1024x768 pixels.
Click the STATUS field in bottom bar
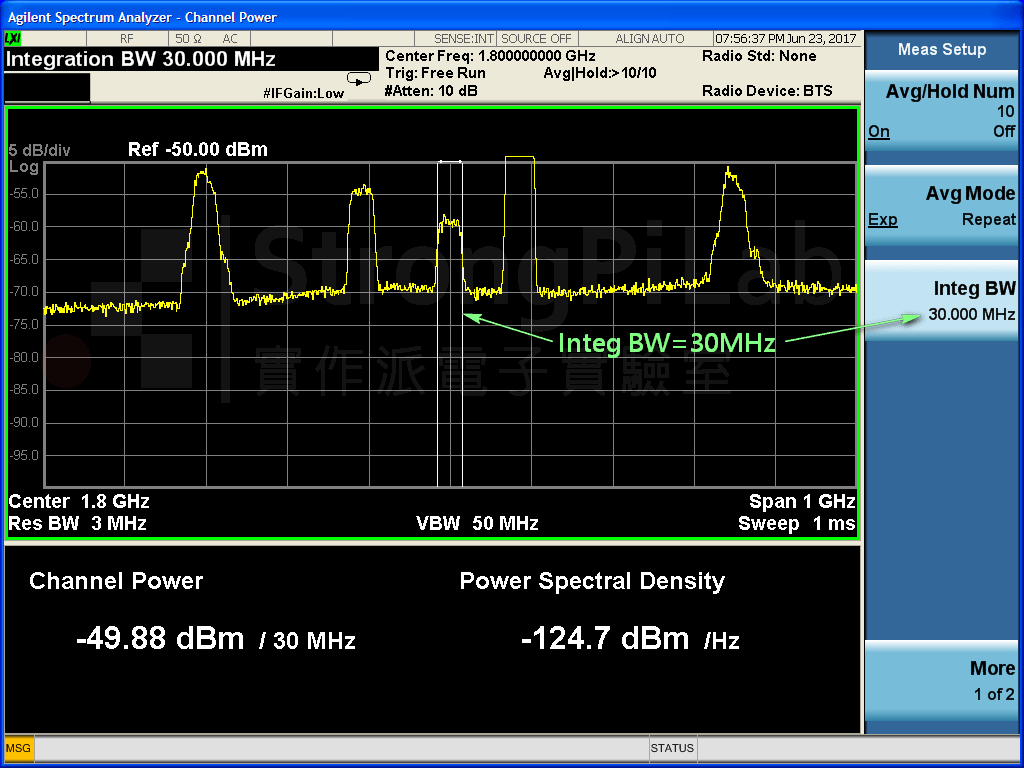673,748
